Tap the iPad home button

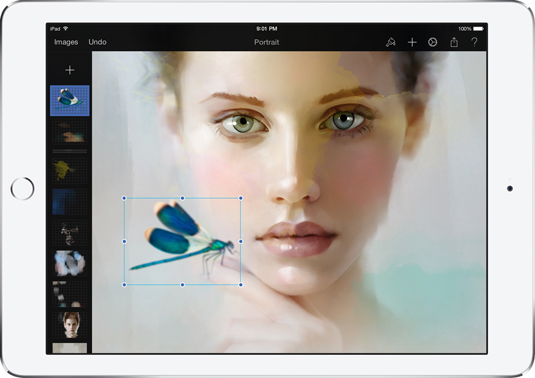(x=23, y=188)
